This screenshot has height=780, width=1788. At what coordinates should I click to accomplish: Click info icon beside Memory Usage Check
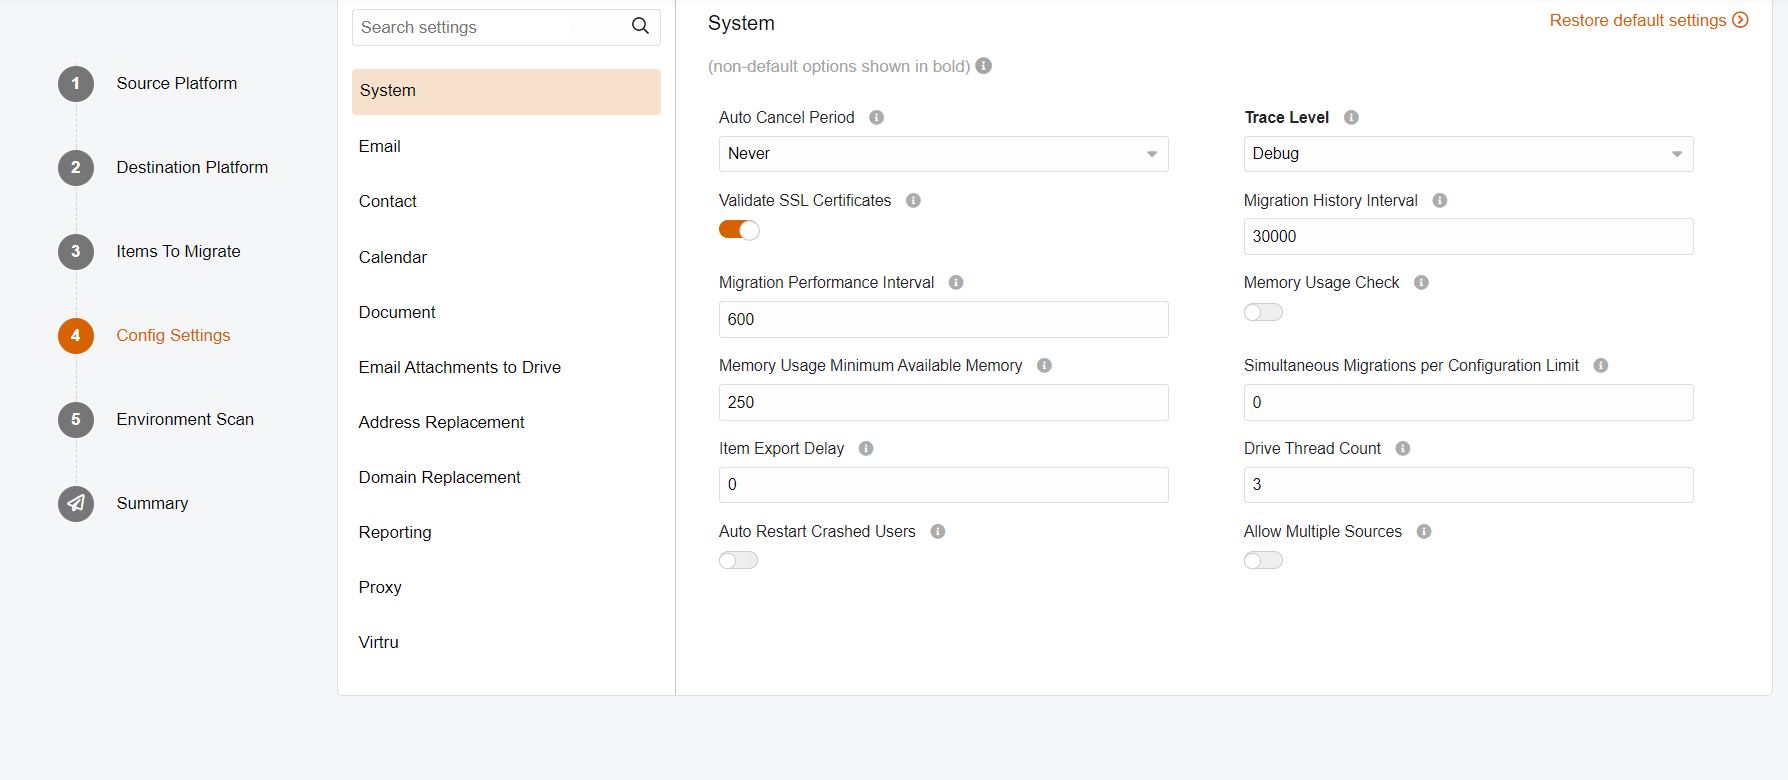1421,283
